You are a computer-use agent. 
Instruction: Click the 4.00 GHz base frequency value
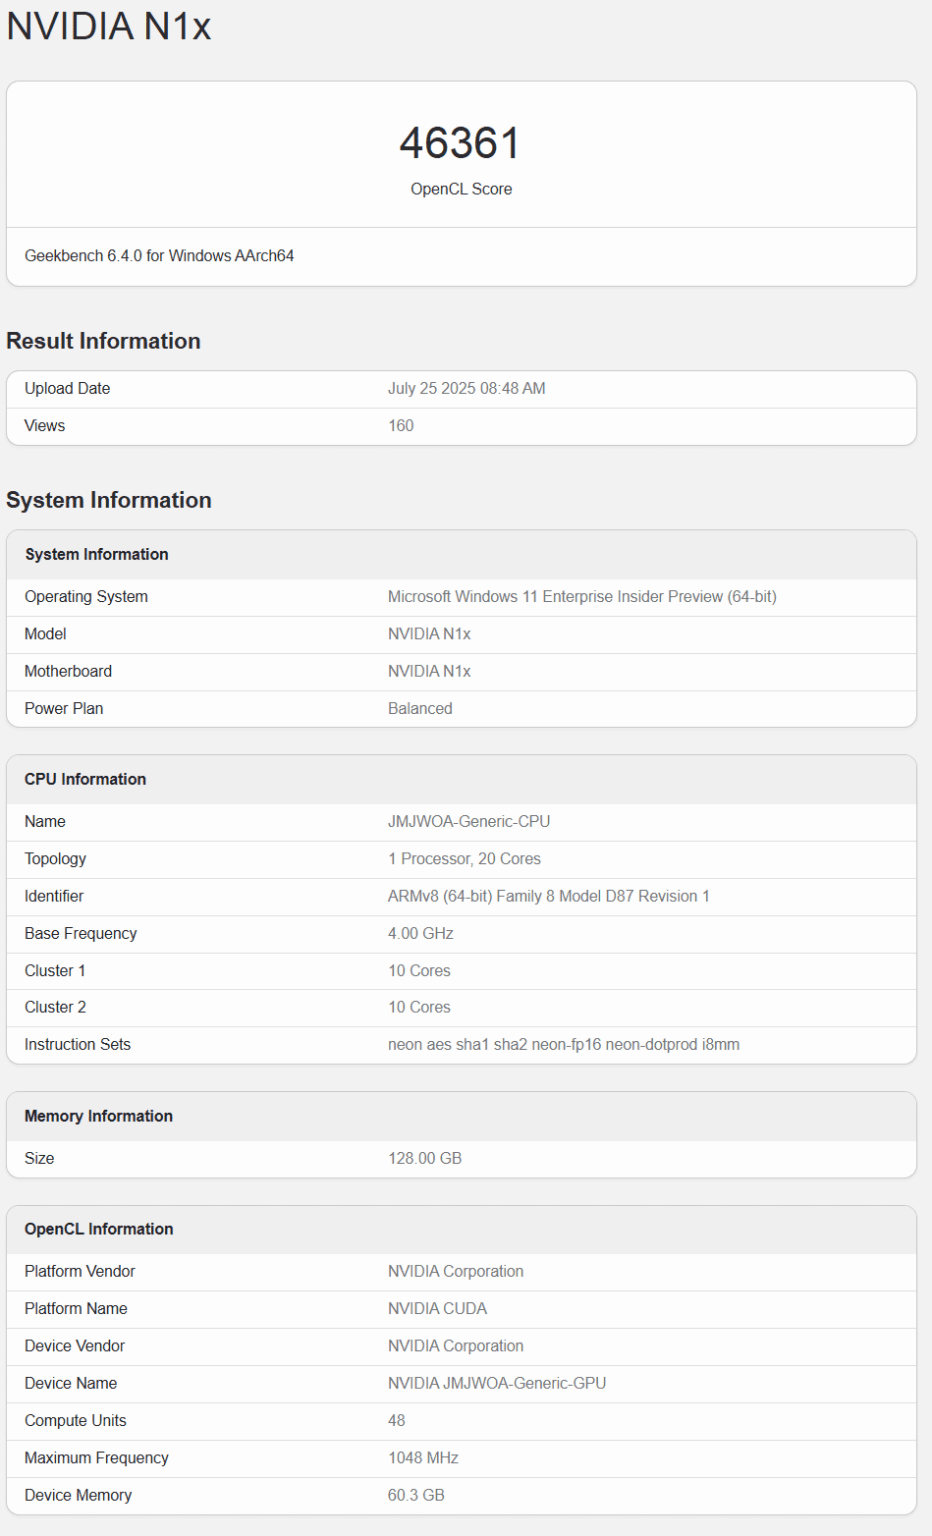pos(420,933)
